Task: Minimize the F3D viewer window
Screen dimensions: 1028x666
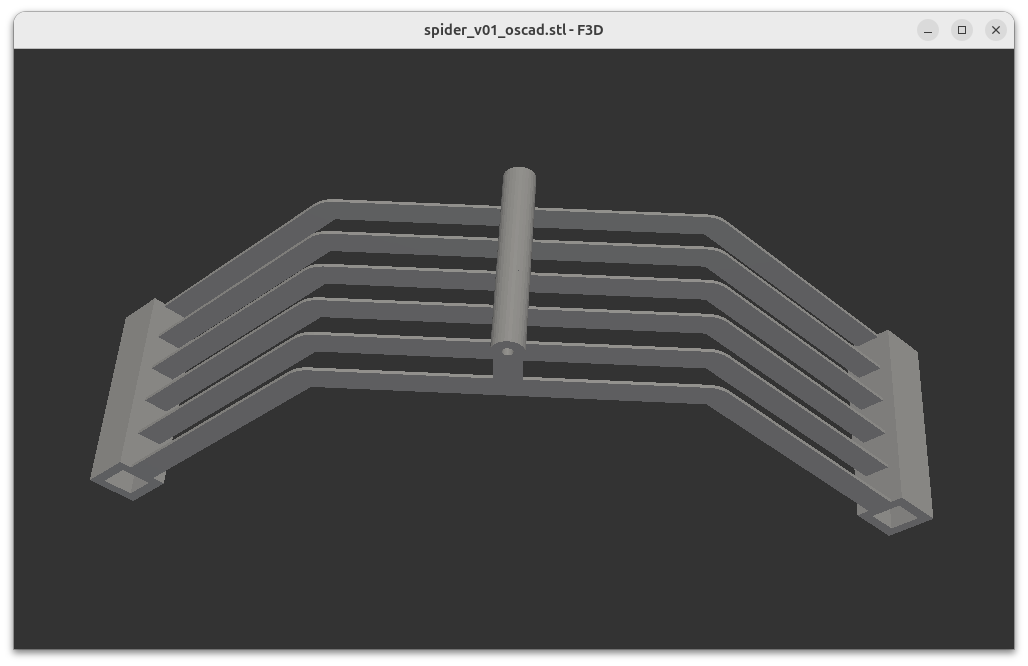Action: (928, 30)
